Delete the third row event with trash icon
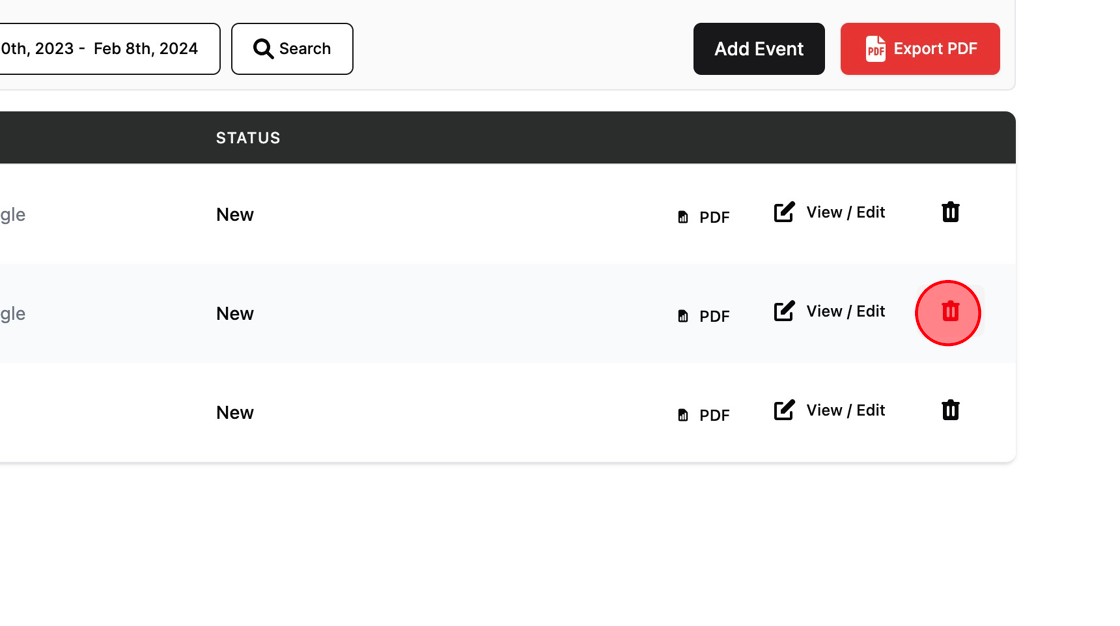 click(x=950, y=410)
